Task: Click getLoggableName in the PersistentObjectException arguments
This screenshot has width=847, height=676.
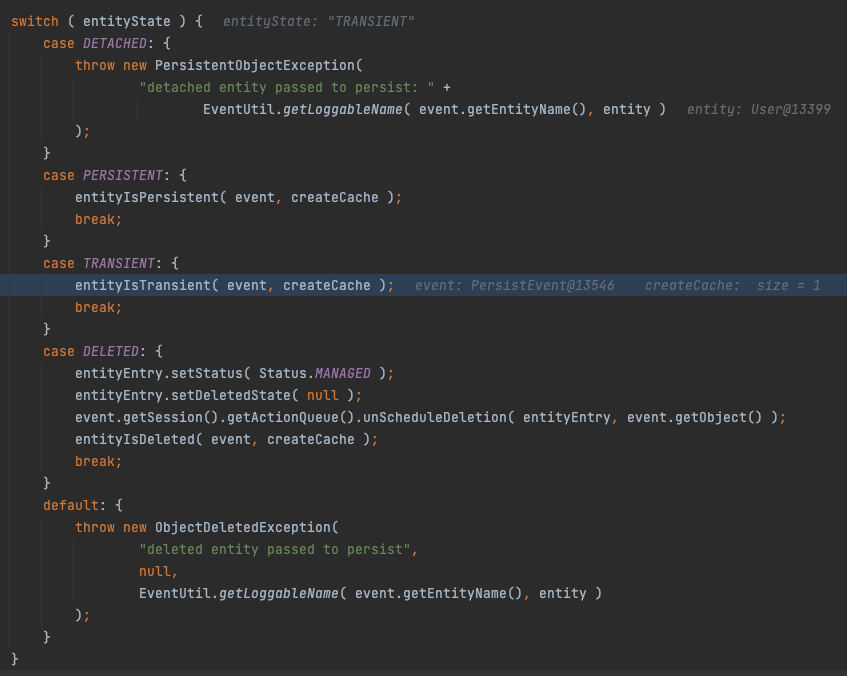Action: 342,109
